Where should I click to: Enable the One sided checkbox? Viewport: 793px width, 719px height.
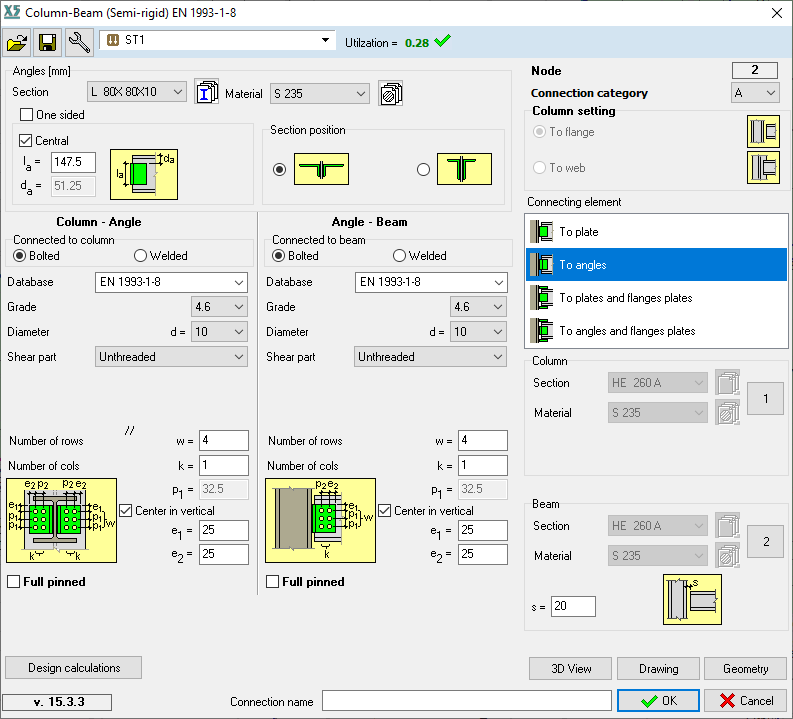point(26,115)
